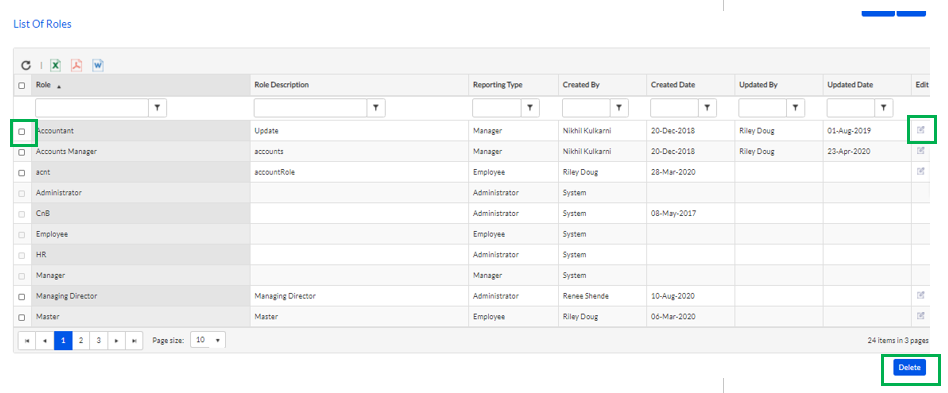Open edit icon for Managing Director row
Image resolution: width=948 pixels, height=393 pixels.
click(921, 295)
